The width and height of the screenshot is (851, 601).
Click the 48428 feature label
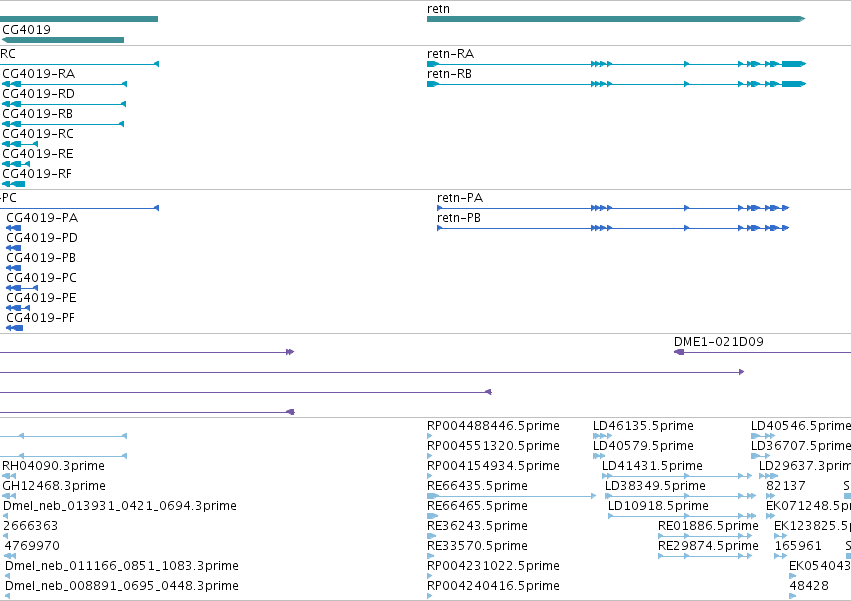(x=809, y=586)
